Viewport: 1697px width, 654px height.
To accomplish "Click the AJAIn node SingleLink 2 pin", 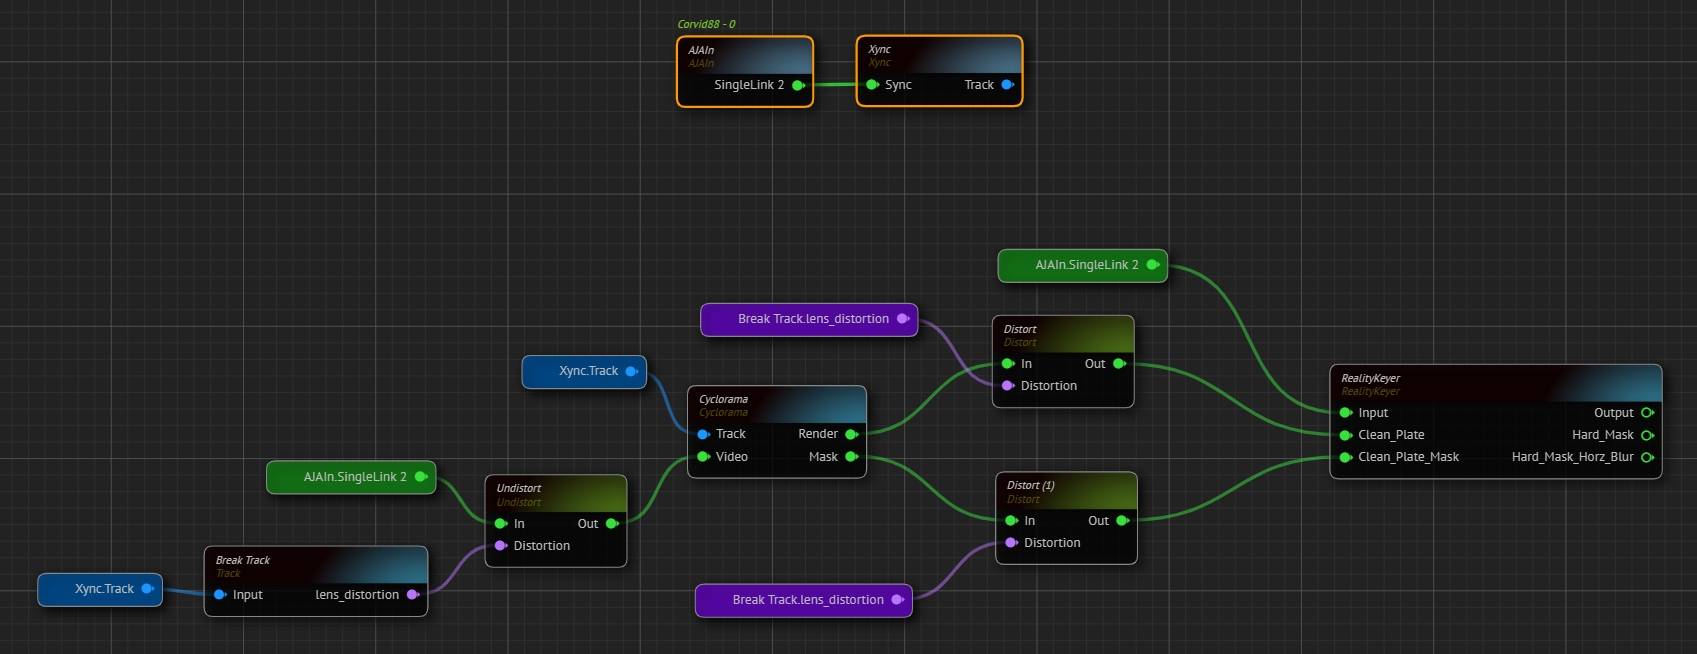I will tap(798, 85).
